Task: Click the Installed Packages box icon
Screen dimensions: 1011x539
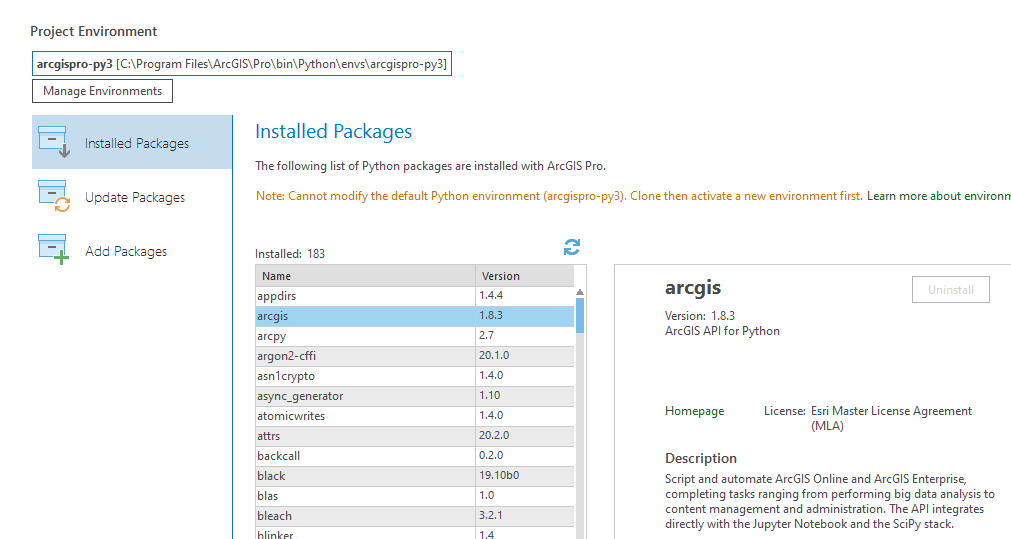Action: [x=52, y=142]
